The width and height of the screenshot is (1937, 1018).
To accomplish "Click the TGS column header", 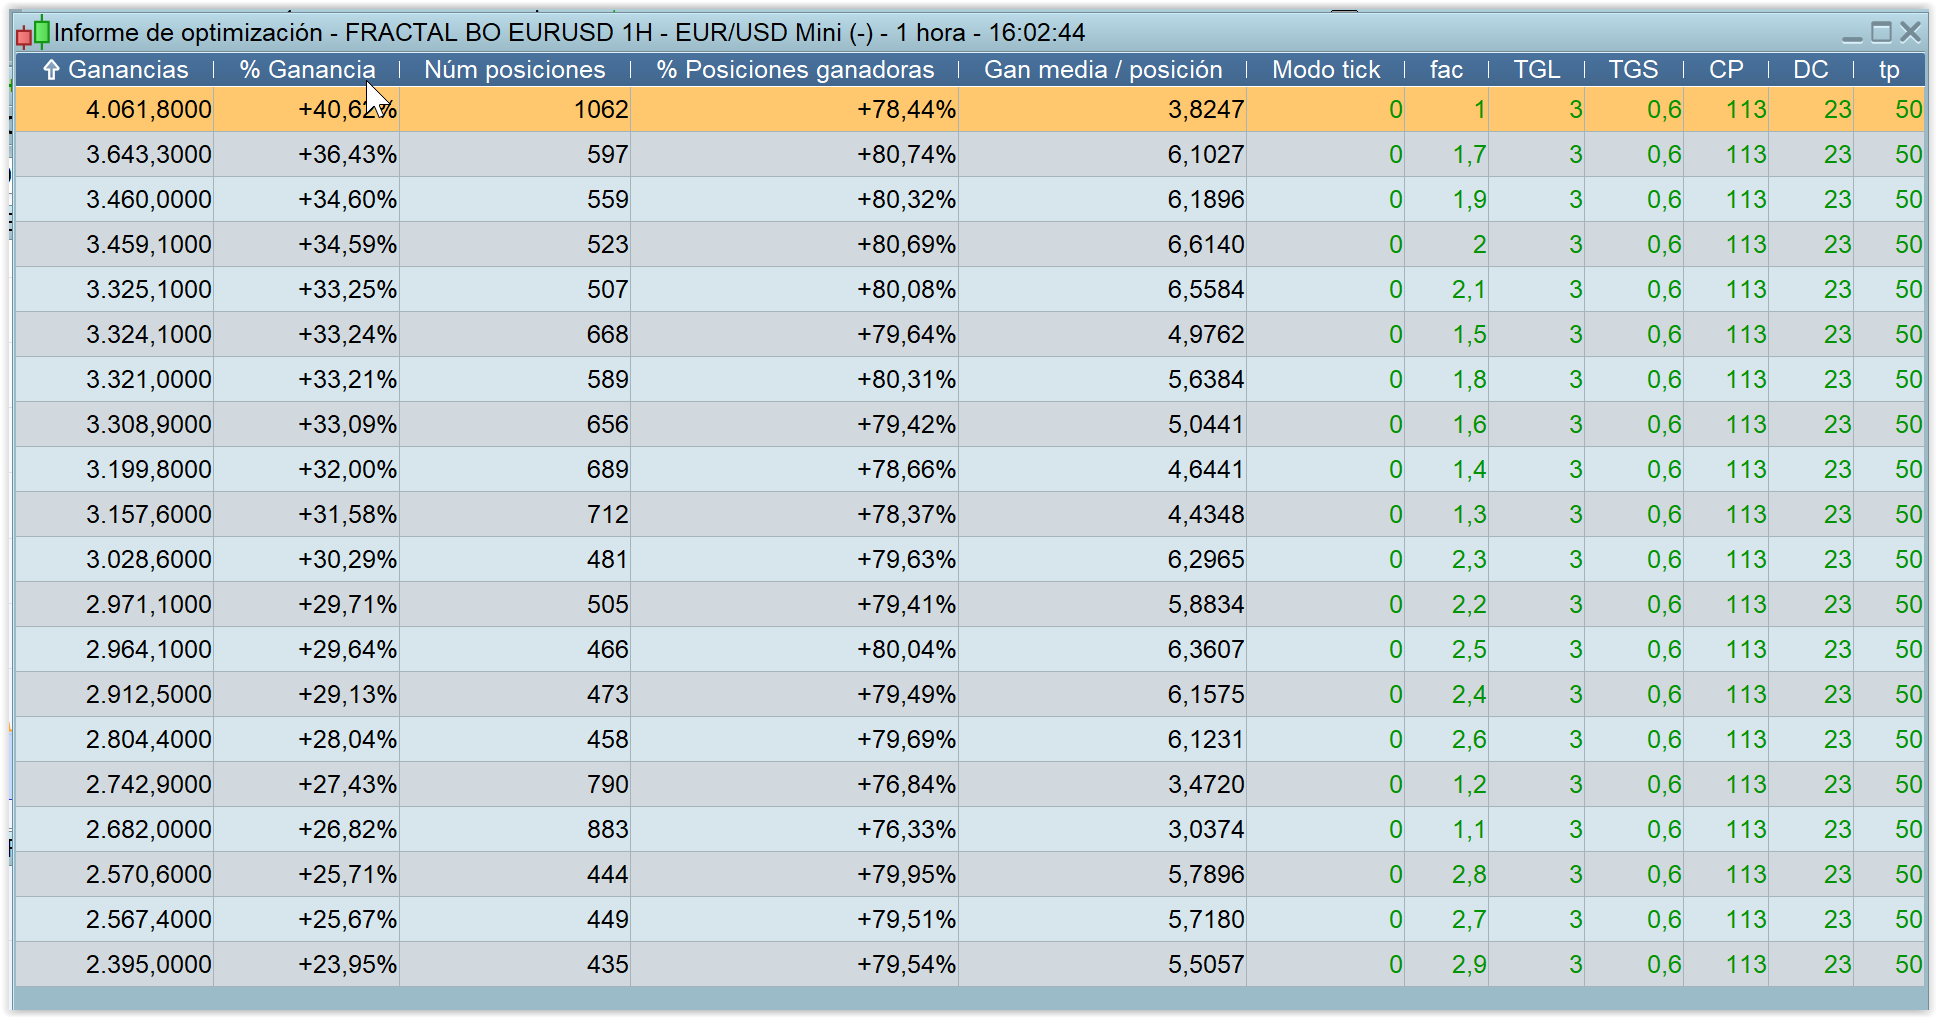I will click(x=1633, y=70).
